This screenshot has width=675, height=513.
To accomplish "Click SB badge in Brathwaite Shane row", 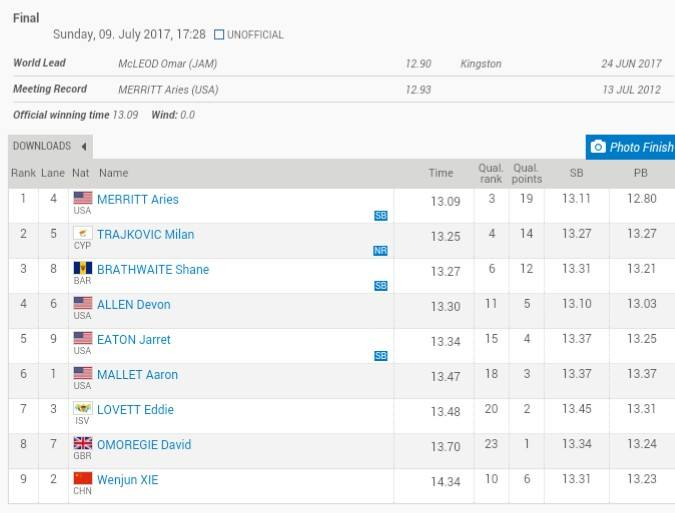I will pyautogui.click(x=381, y=286).
